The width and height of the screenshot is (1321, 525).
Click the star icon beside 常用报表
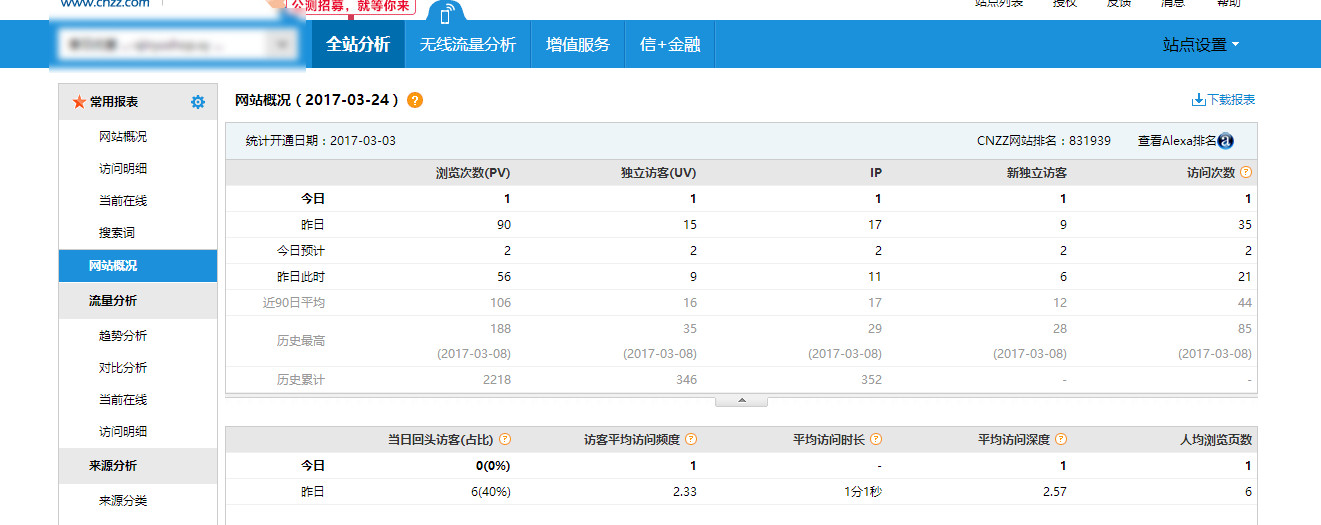(x=79, y=102)
